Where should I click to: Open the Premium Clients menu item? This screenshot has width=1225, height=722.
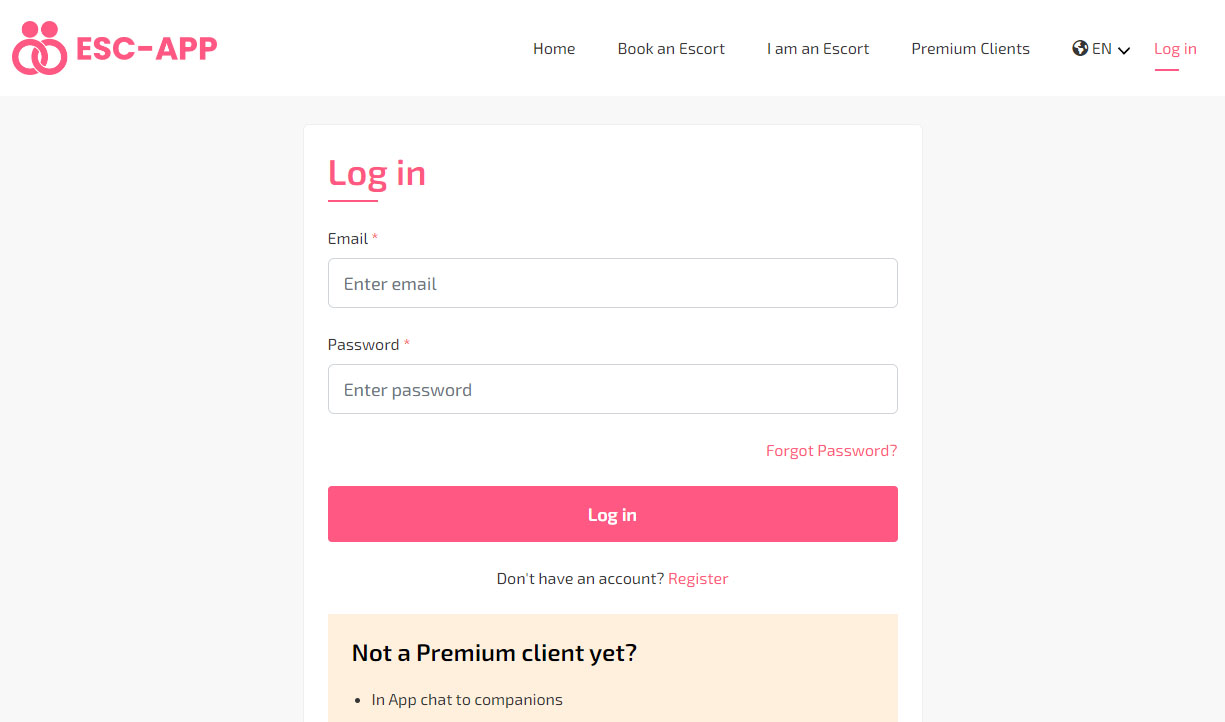click(970, 49)
